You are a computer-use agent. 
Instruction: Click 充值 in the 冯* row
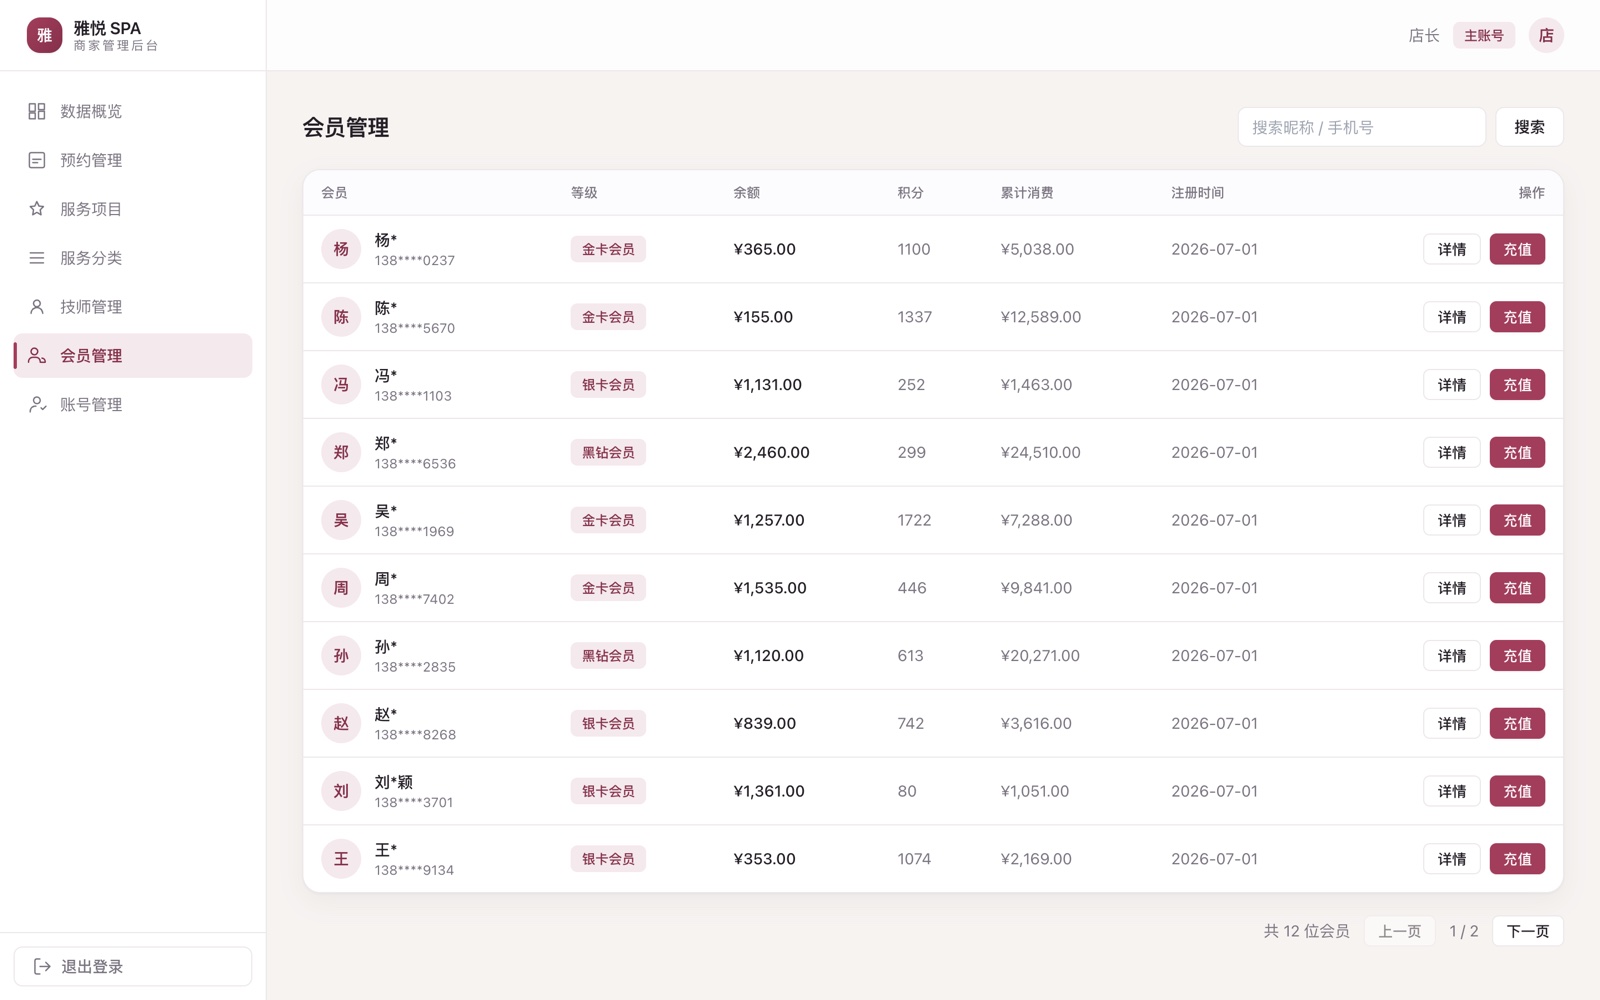pyautogui.click(x=1517, y=385)
